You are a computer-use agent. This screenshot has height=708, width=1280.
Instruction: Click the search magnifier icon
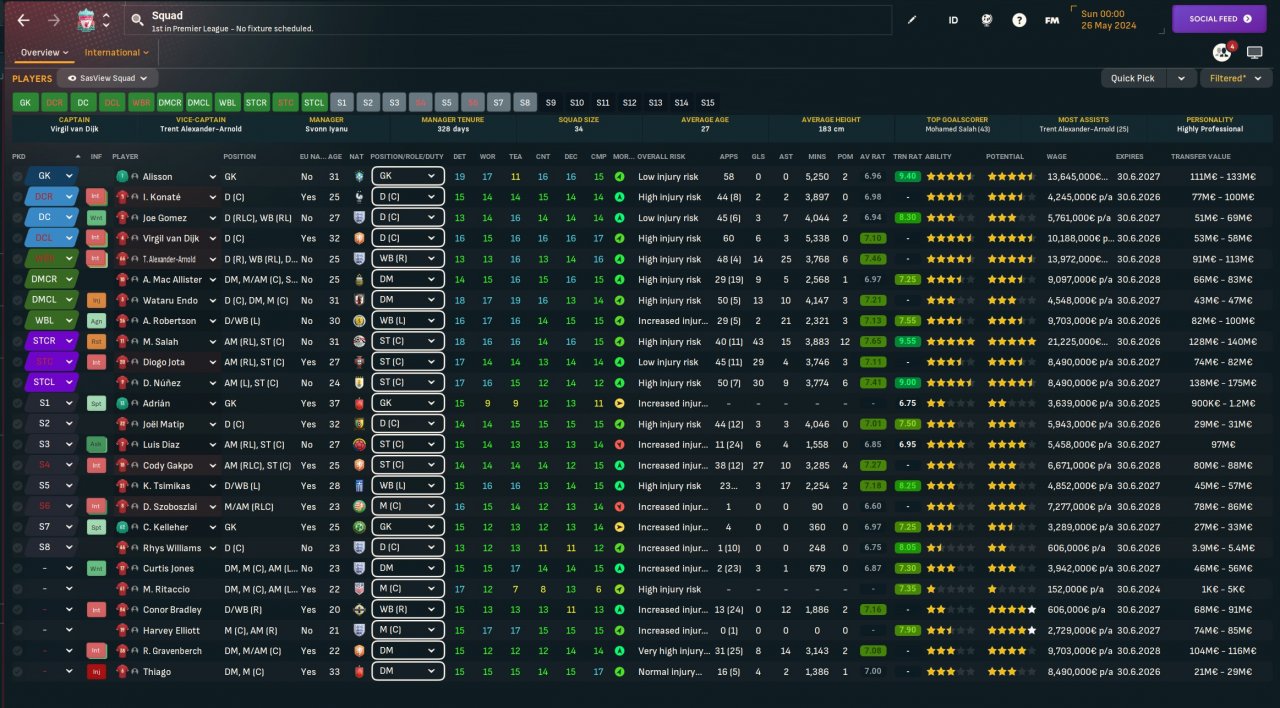click(x=137, y=20)
